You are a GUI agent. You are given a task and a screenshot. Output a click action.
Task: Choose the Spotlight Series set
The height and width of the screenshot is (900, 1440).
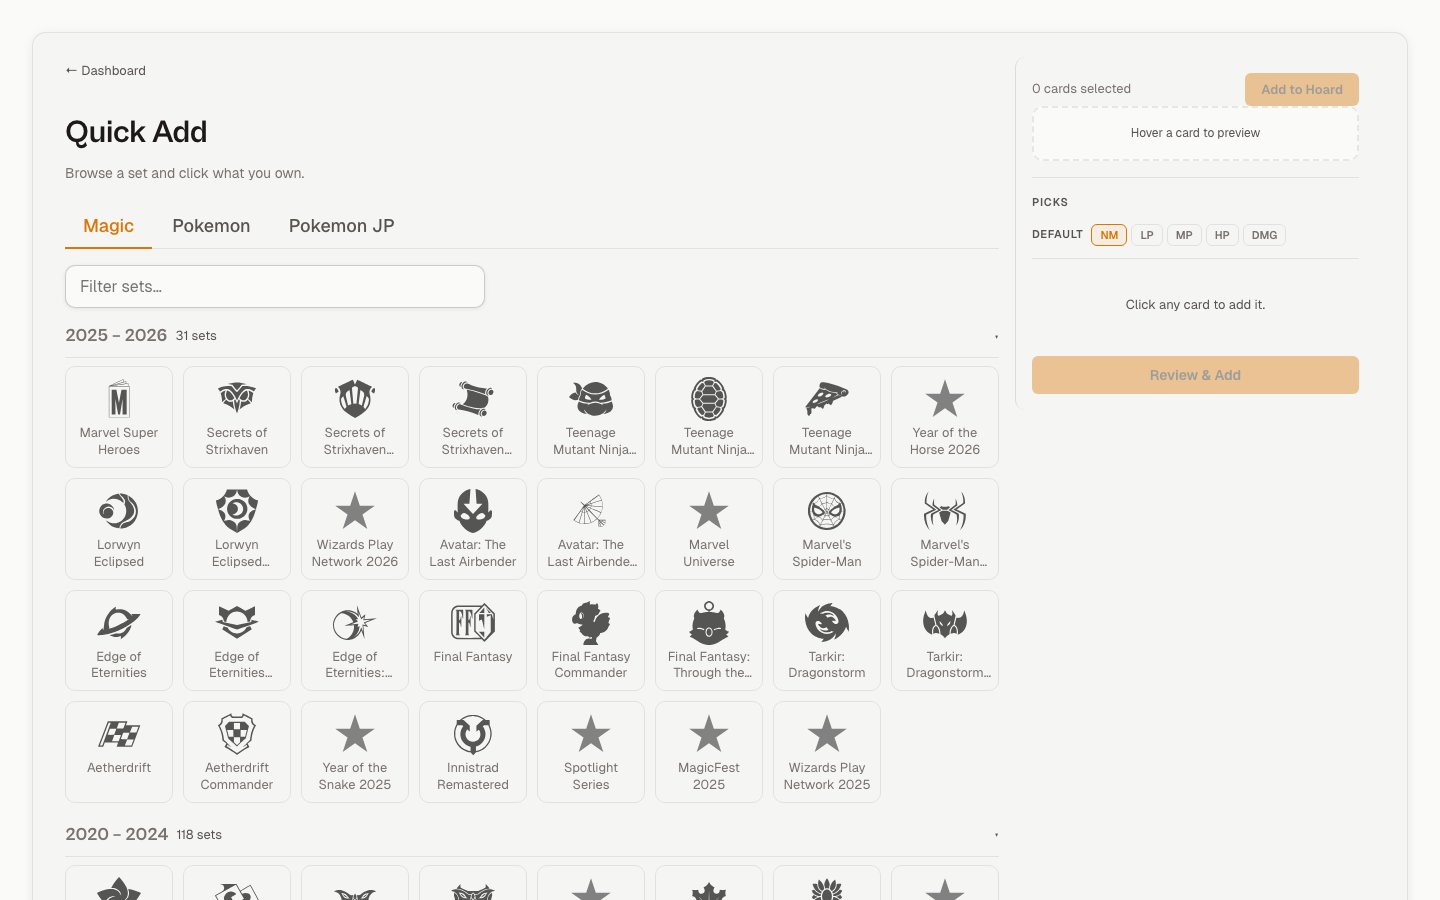coord(591,752)
